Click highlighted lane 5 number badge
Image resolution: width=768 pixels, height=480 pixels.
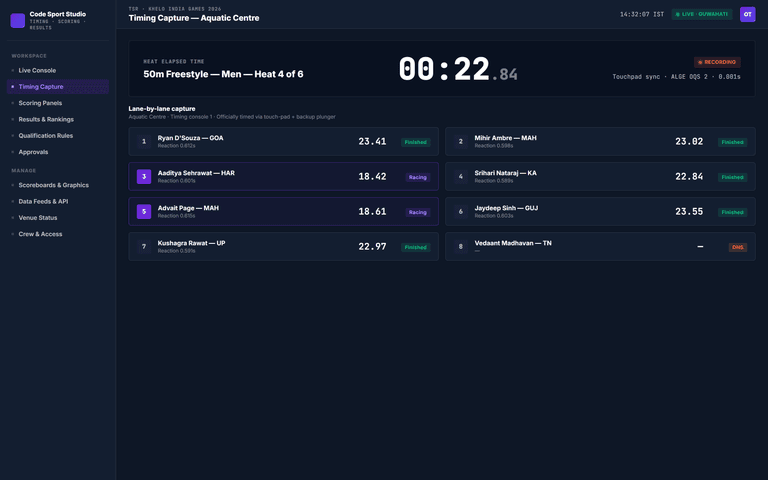[x=144, y=212]
